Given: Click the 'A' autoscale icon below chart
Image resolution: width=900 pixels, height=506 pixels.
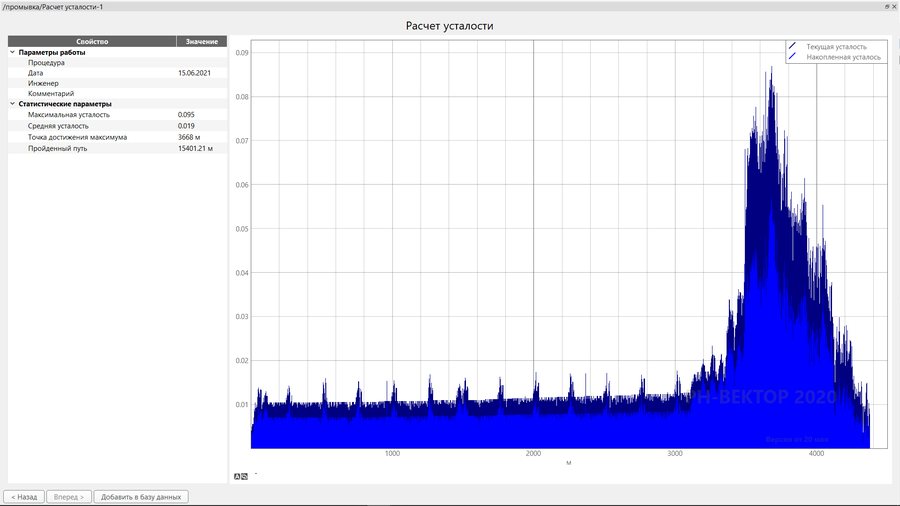Looking at the screenshot, I should click(x=237, y=476).
